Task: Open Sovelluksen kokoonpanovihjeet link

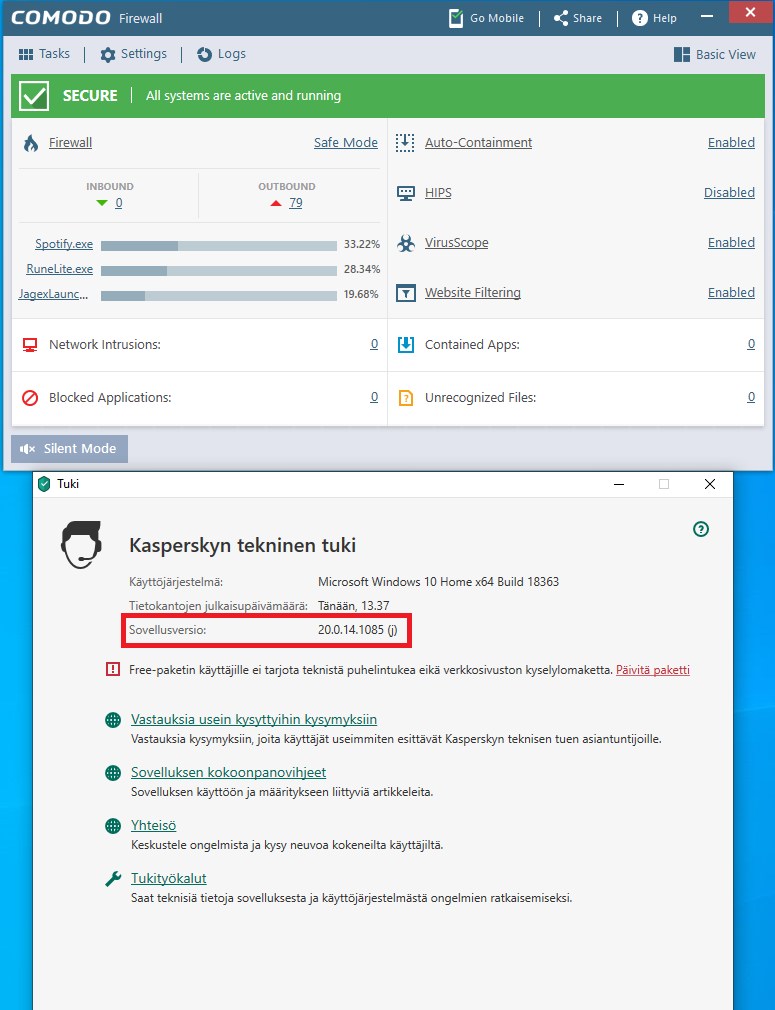Action: pyautogui.click(x=229, y=772)
